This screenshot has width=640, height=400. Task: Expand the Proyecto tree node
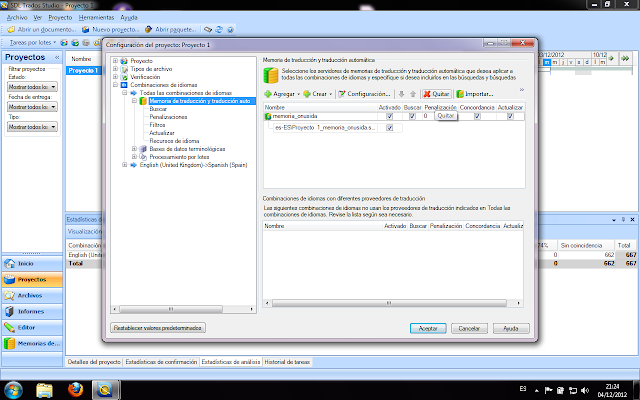(115, 61)
